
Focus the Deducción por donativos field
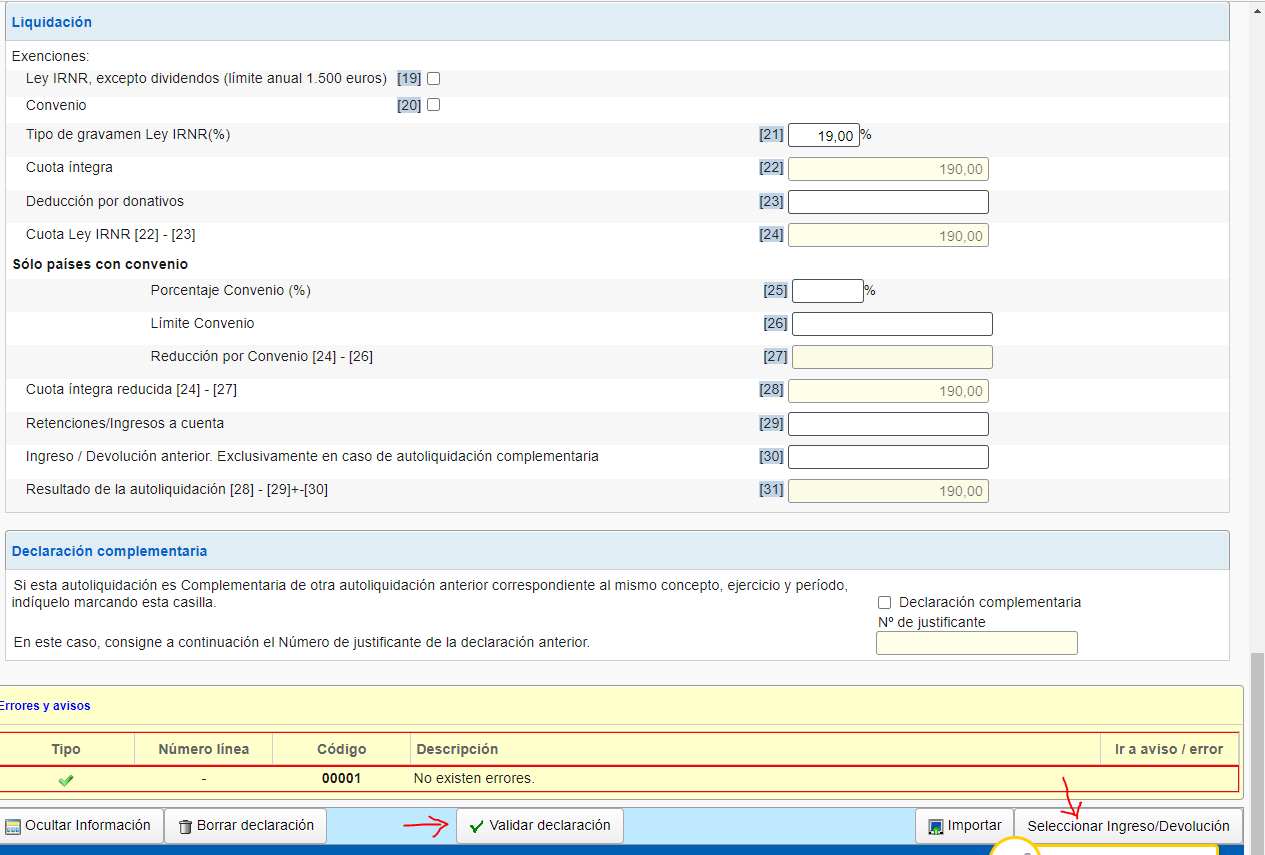(888, 202)
